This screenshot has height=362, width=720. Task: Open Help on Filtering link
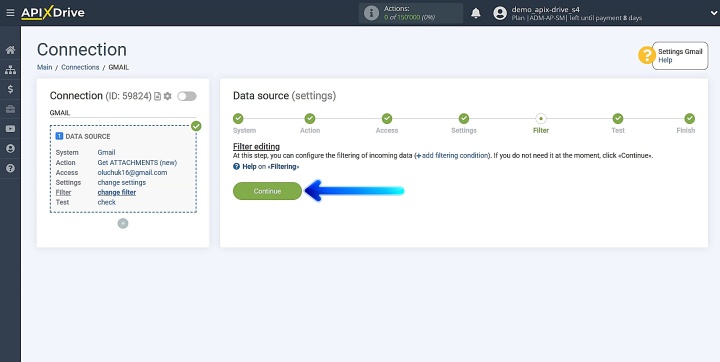tap(266, 166)
